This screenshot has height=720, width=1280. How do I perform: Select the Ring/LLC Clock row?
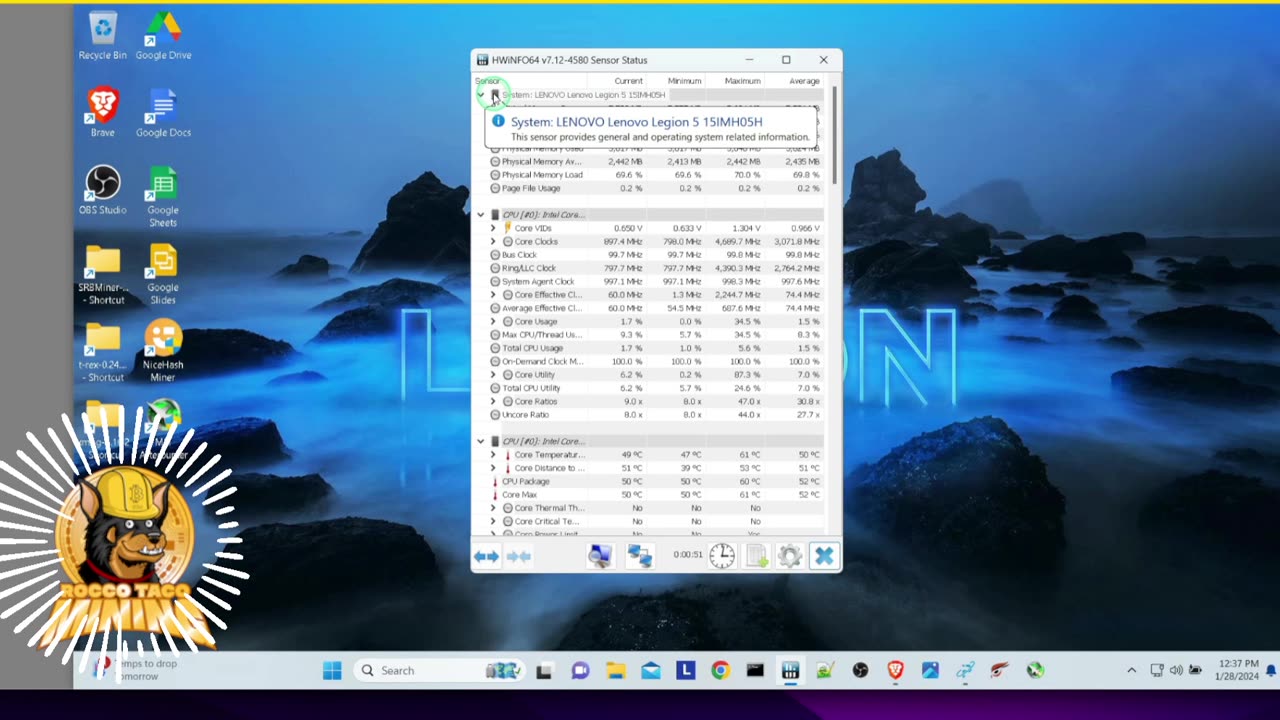tap(655, 268)
